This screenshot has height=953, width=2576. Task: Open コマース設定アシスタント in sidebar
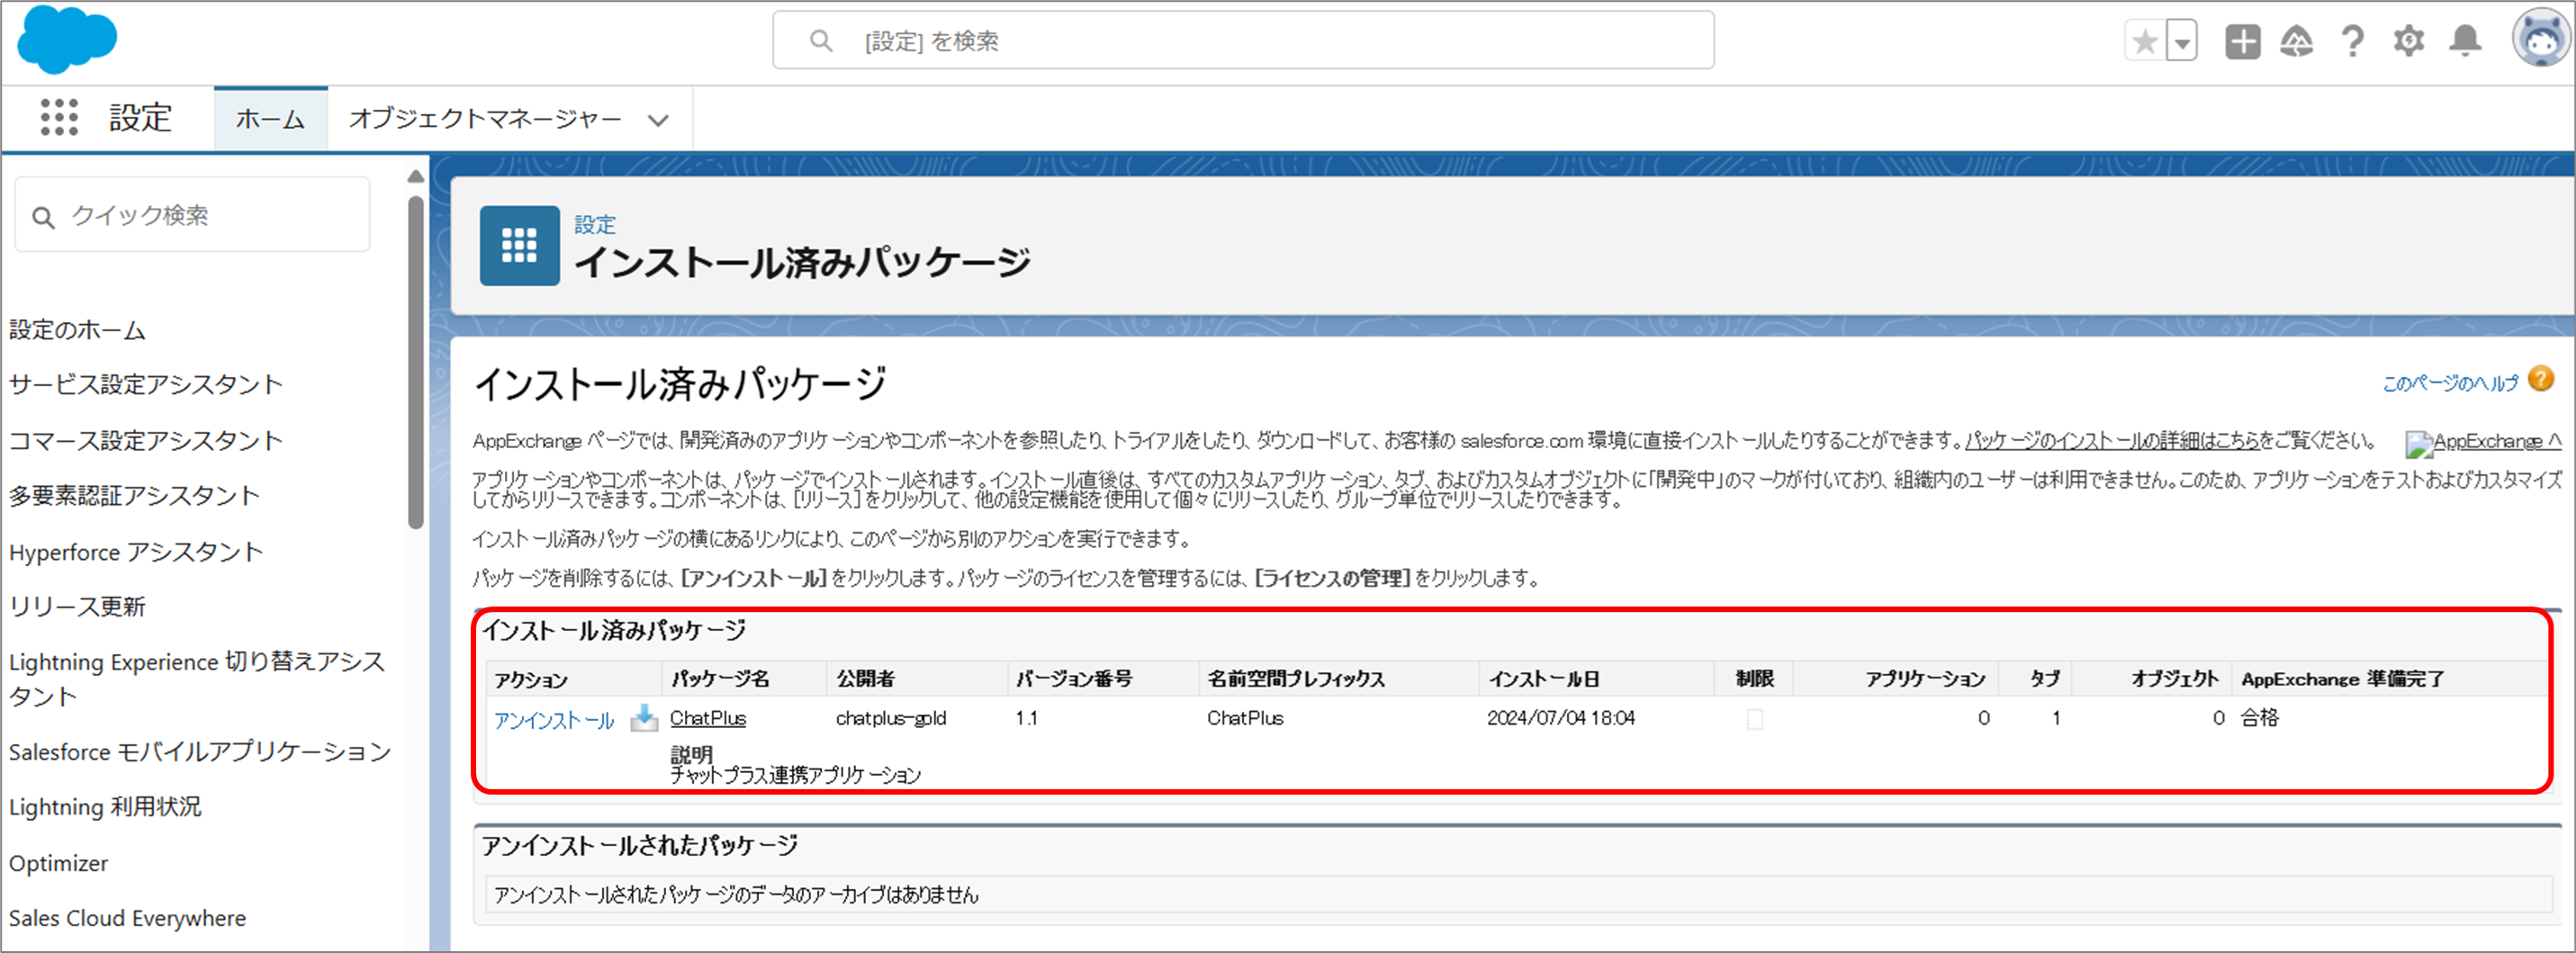[146, 441]
